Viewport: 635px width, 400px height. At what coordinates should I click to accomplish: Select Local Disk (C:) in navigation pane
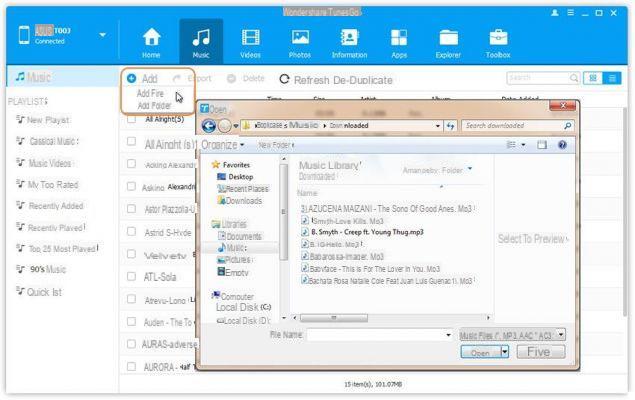(243, 307)
